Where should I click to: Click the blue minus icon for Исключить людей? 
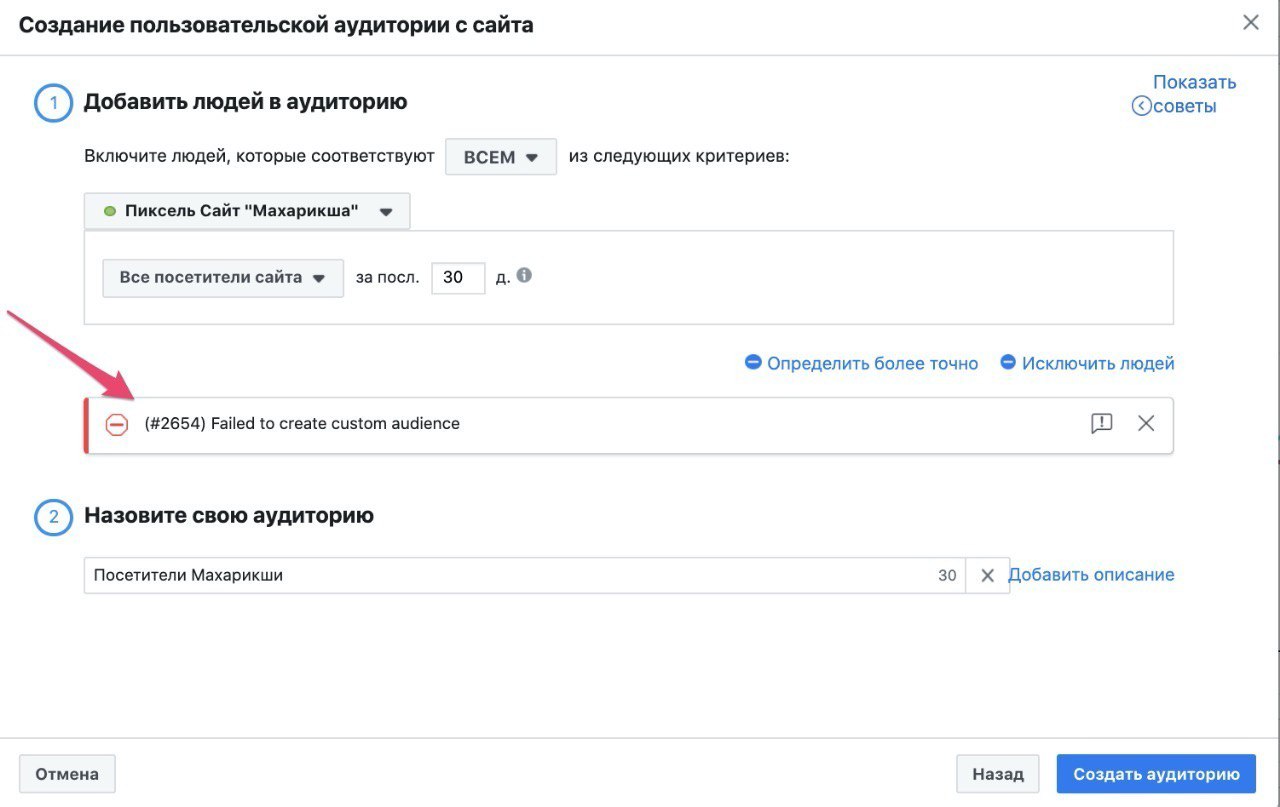click(x=1008, y=363)
